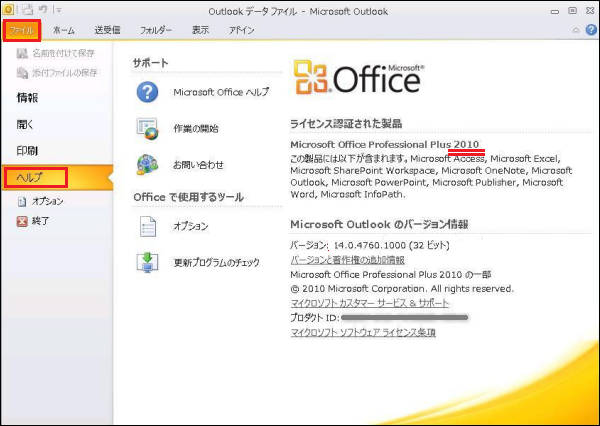600x426 pixels.
Task: Open the バージョンと著作権の追加情報 link
Action: click(x=347, y=260)
